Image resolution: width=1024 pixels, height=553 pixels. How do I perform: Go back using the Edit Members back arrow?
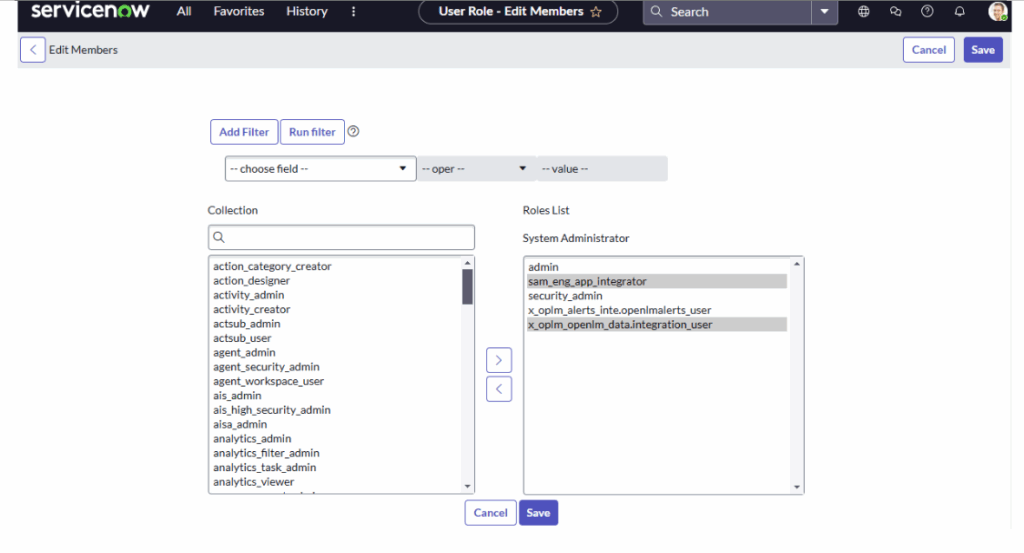point(33,50)
